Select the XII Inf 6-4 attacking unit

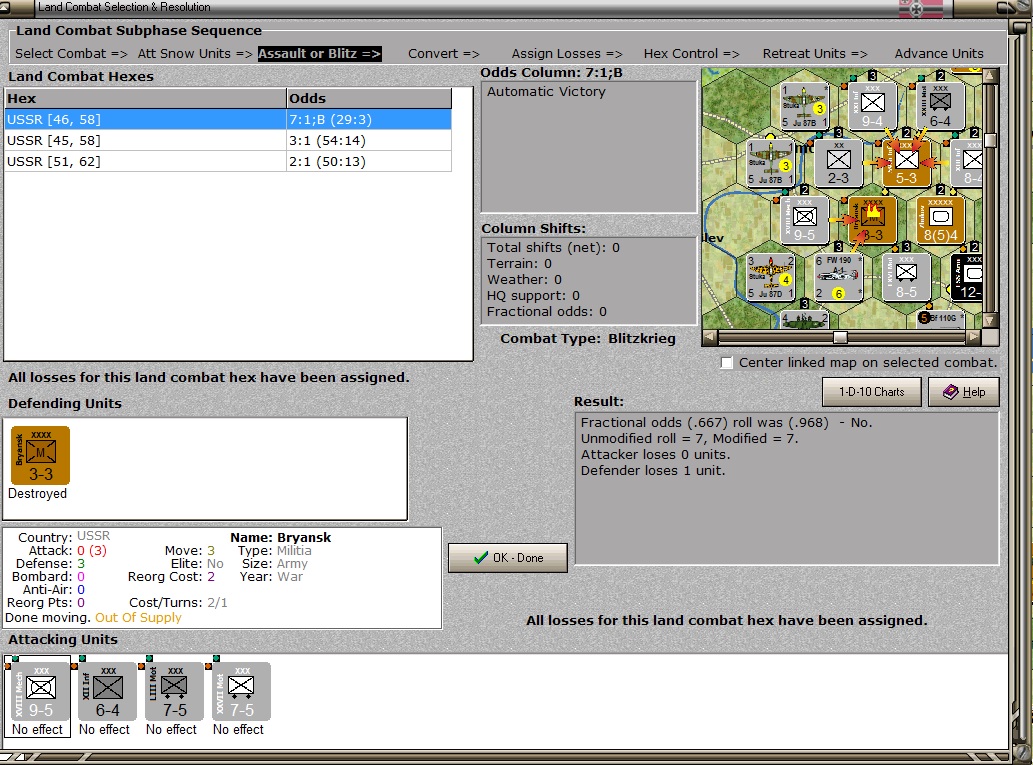pyautogui.click(x=107, y=691)
